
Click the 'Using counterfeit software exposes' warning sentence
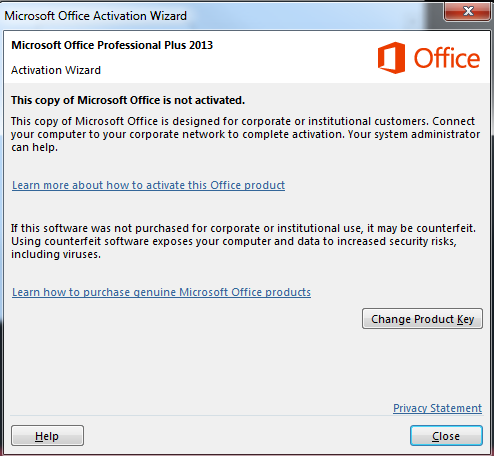[x=234, y=248]
